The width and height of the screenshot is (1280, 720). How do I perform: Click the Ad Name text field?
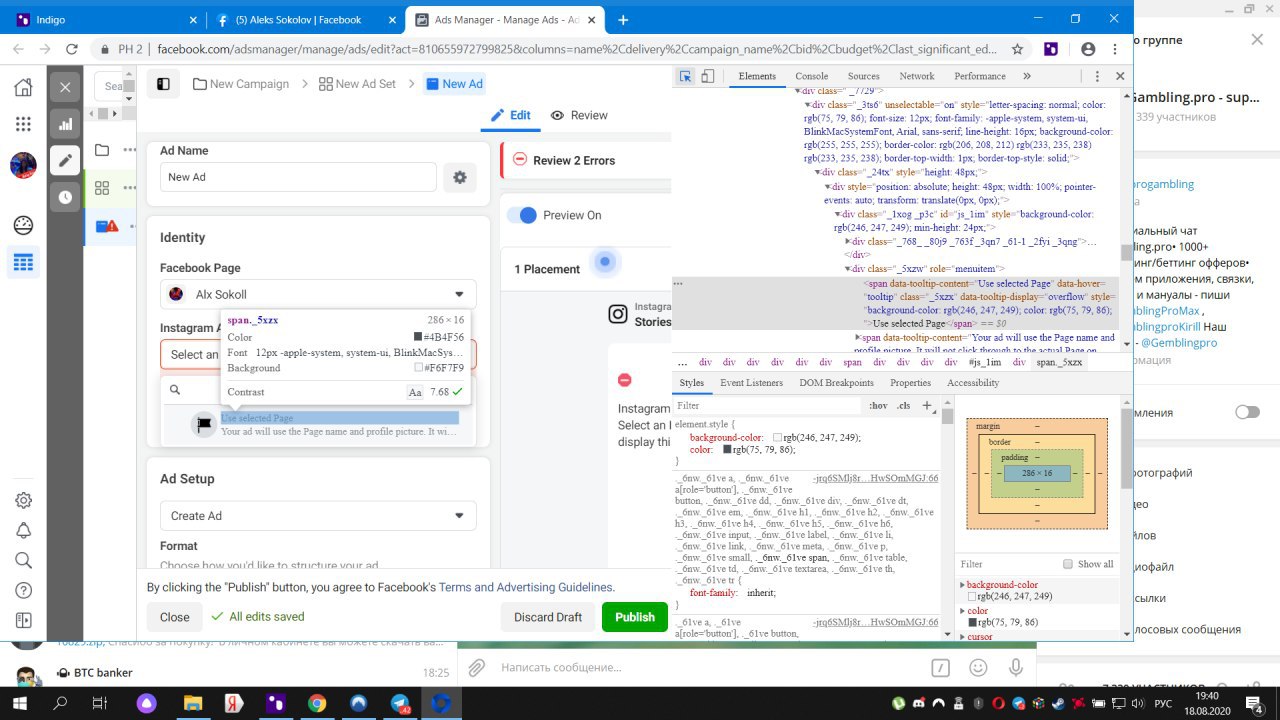click(x=298, y=177)
